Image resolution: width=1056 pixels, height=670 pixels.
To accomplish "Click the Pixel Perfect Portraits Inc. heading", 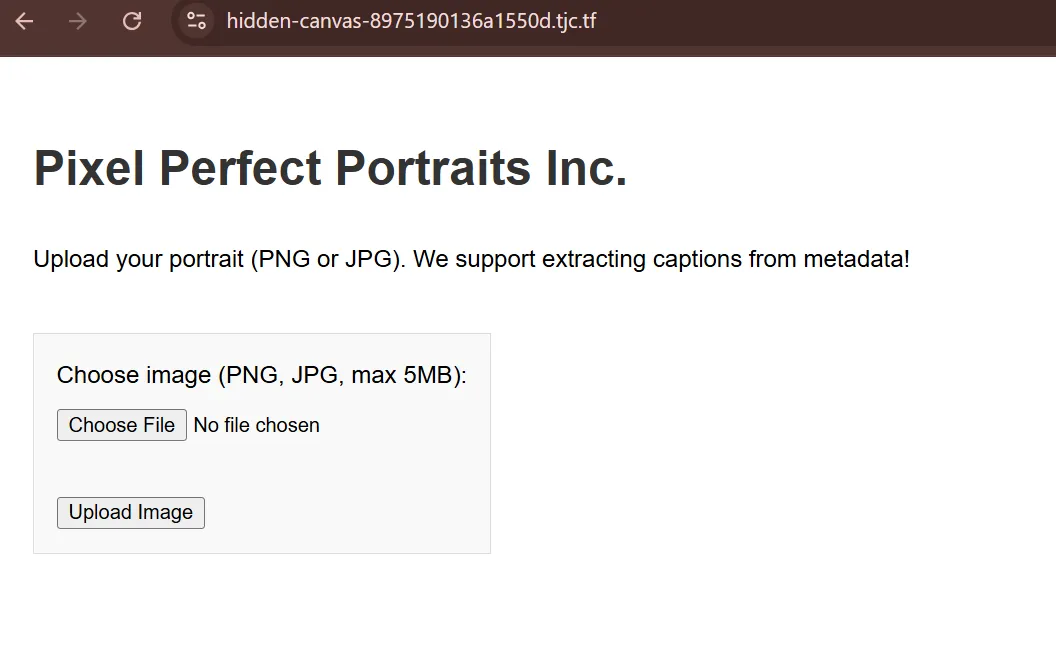I will pyautogui.click(x=330, y=168).
